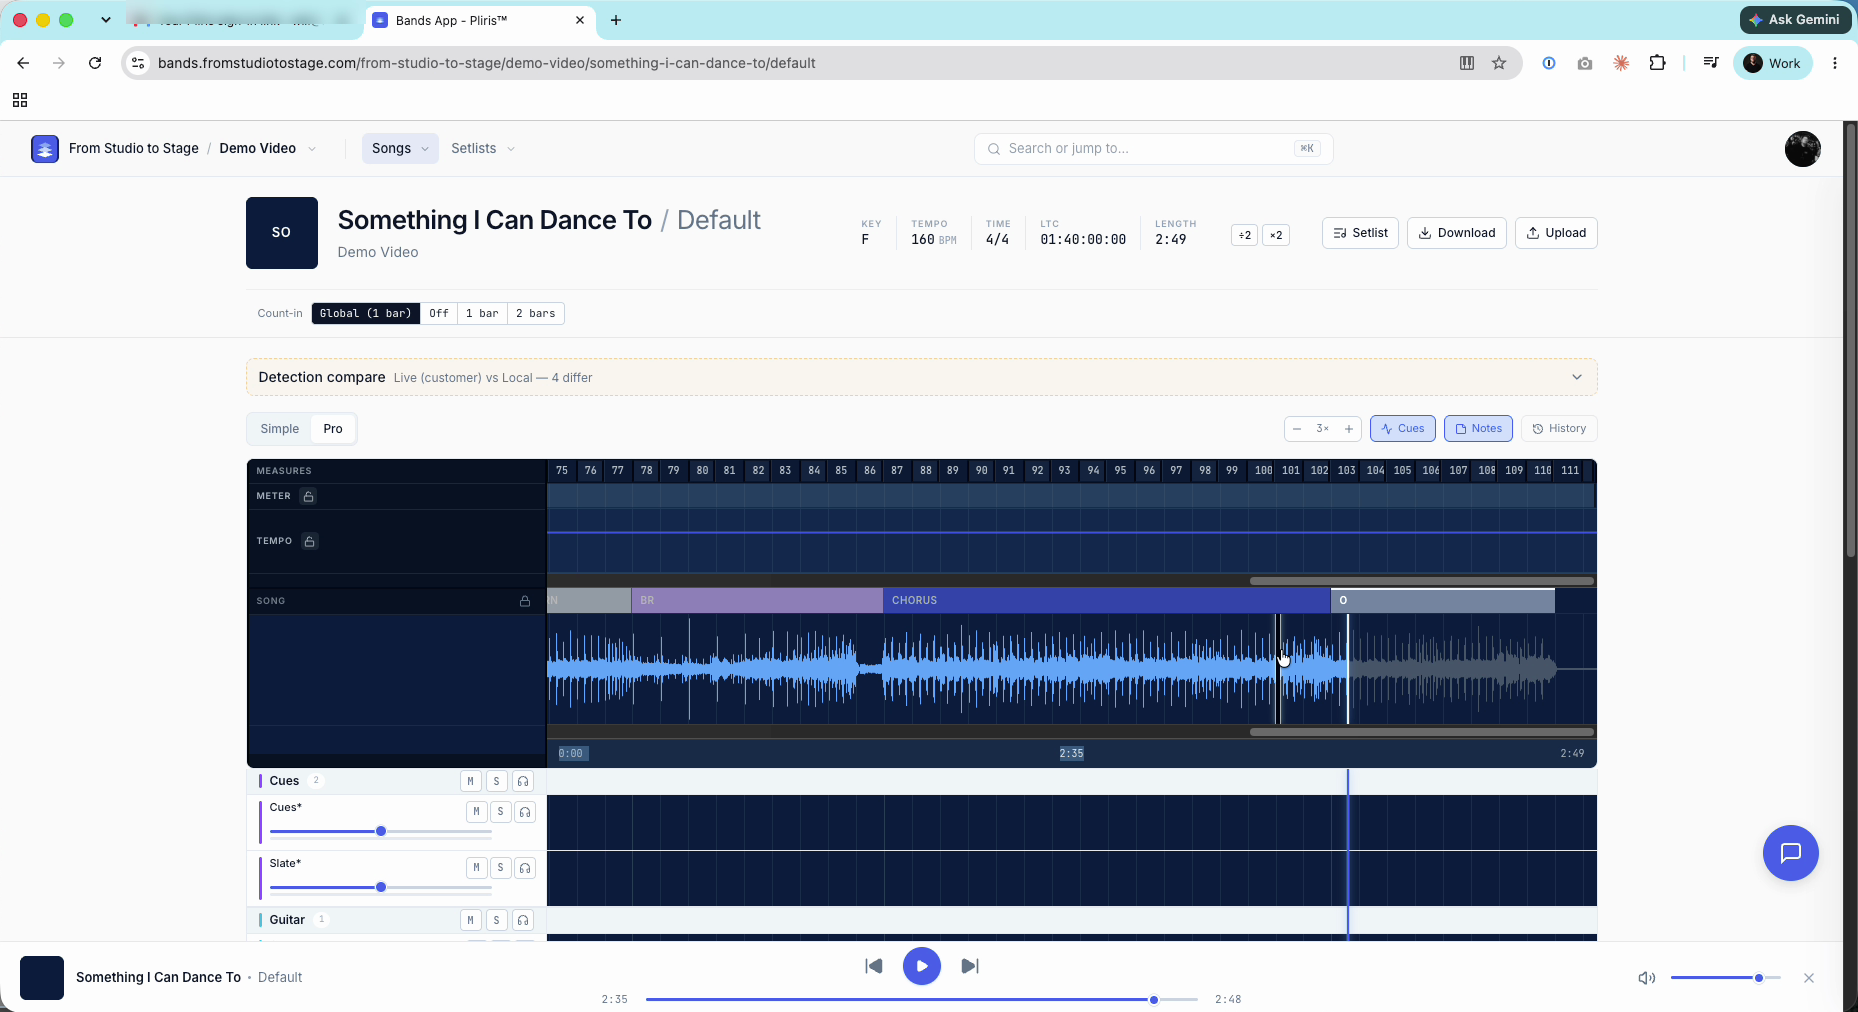The width and height of the screenshot is (1858, 1012).
Task: Switch to Simple view tab
Action: [280, 429]
